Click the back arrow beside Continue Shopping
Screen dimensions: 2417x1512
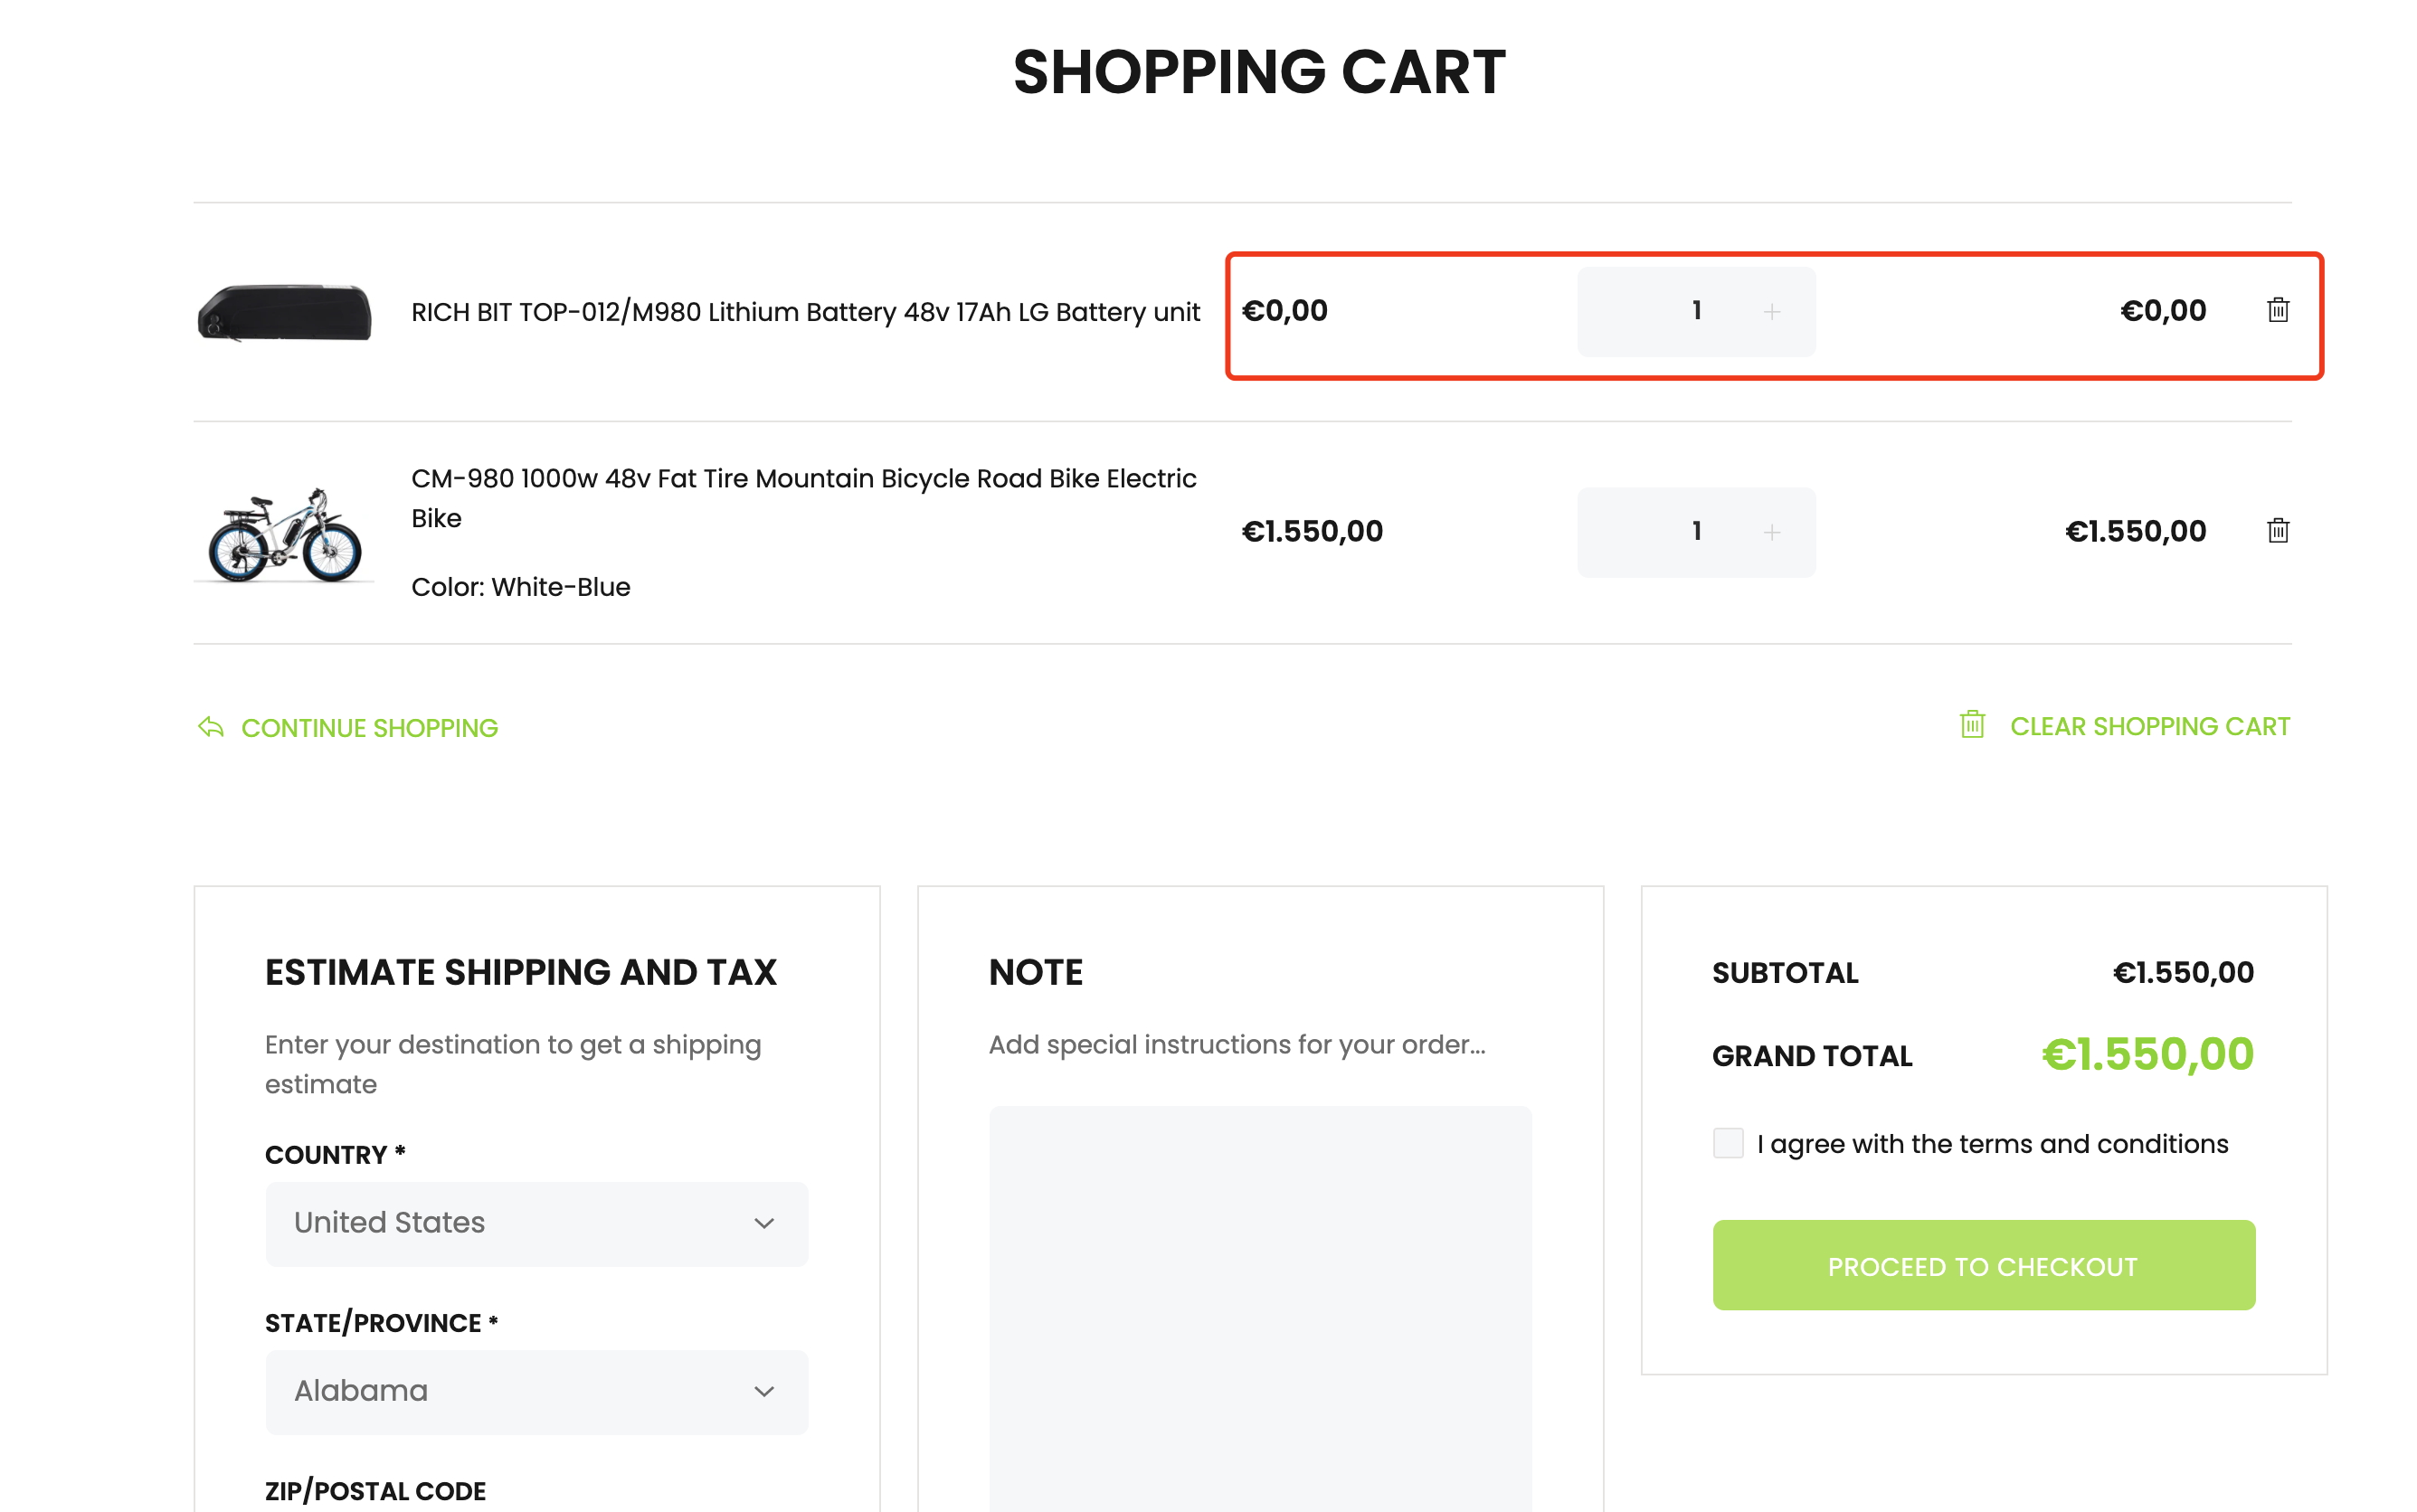210,727
